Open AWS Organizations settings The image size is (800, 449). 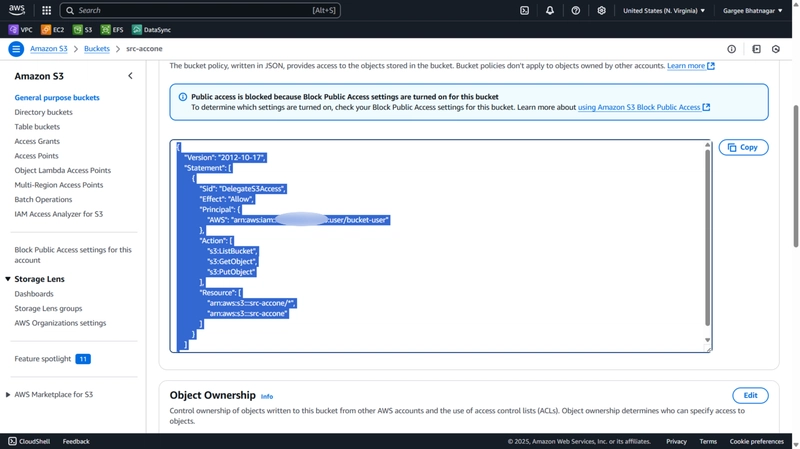(60, 323)
